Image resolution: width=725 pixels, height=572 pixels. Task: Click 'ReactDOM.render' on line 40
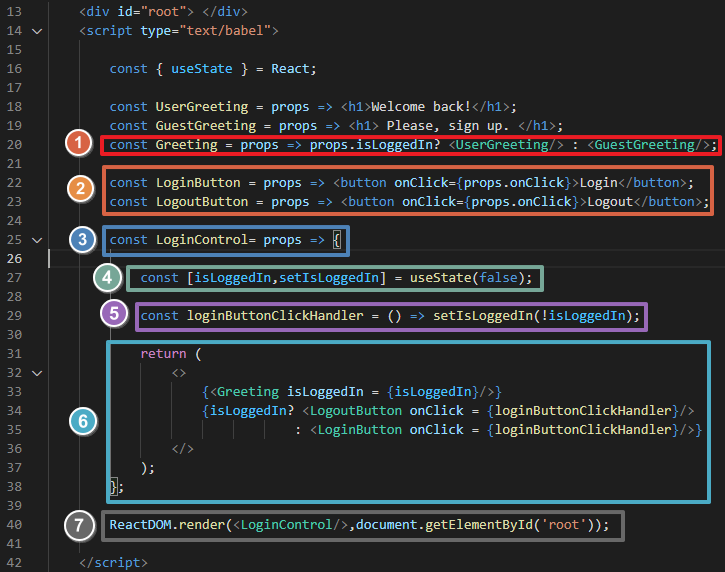(167, 525)
